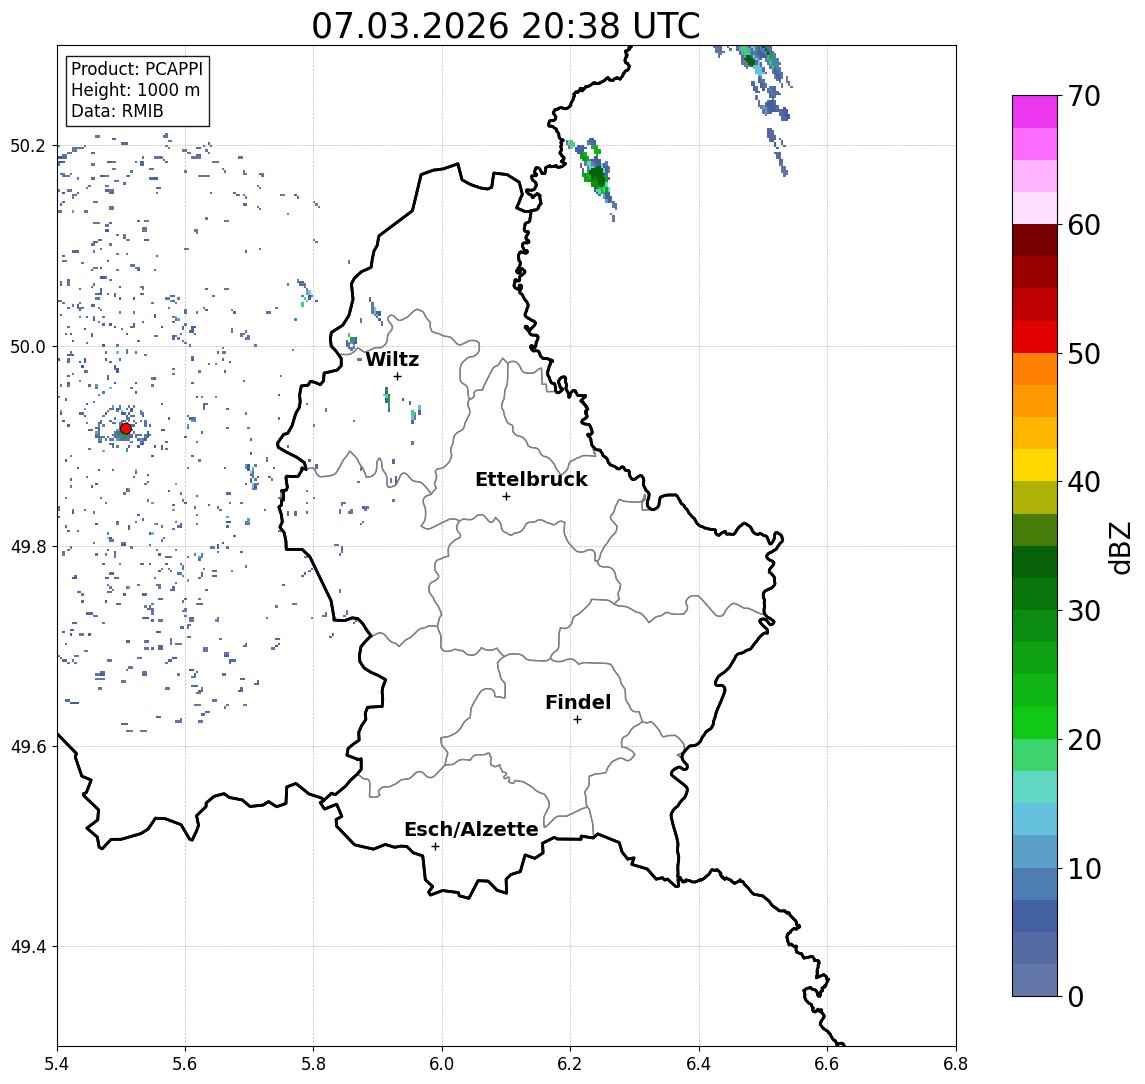1145x1084 pixels.
Task: Click the Findel station label
Action: tap(578, 702)
